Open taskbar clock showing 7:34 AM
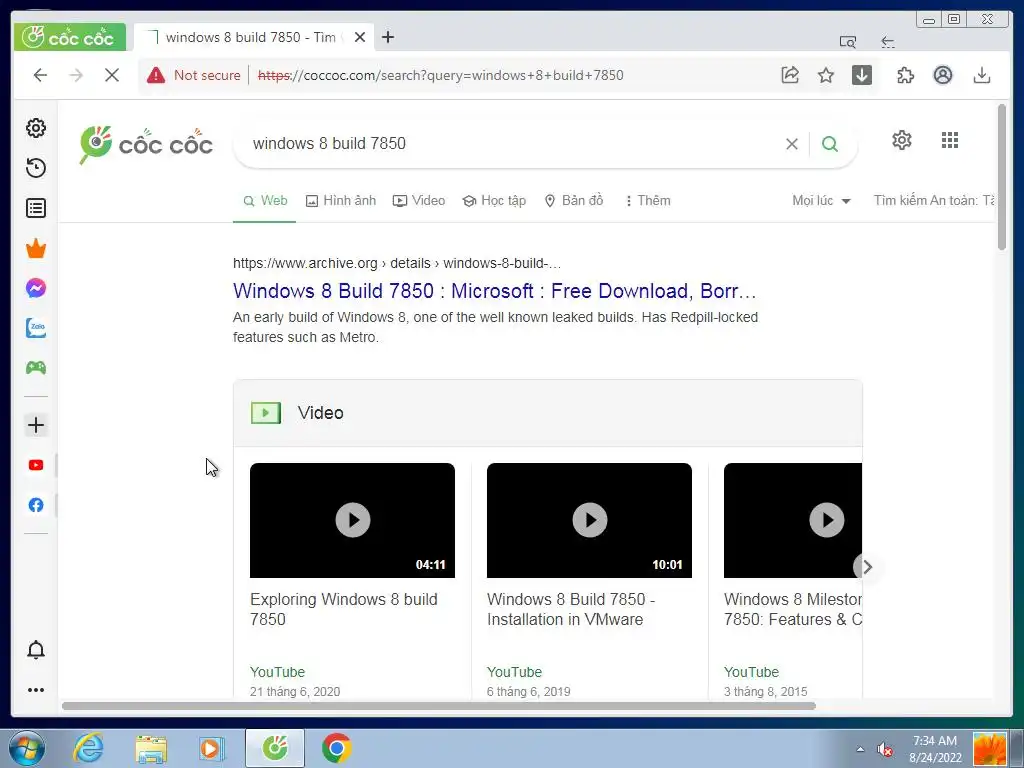This screenshot has width=1024, height=768. tap(935, 749)
